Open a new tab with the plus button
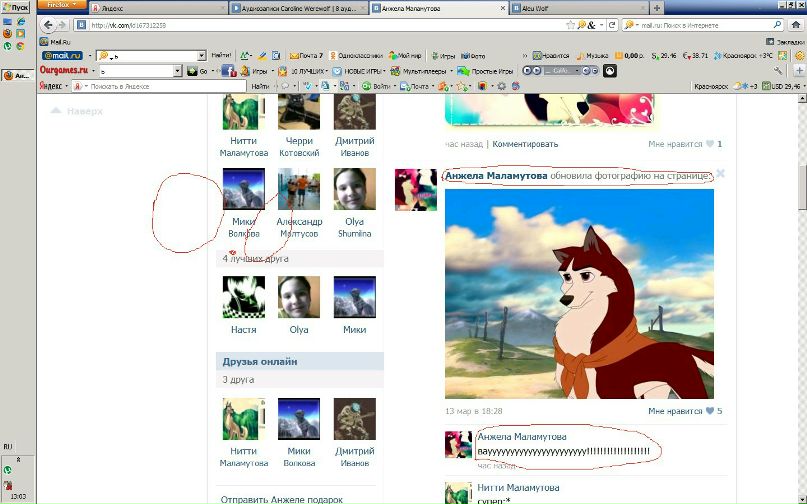807x504 pixels. point(656,8)
